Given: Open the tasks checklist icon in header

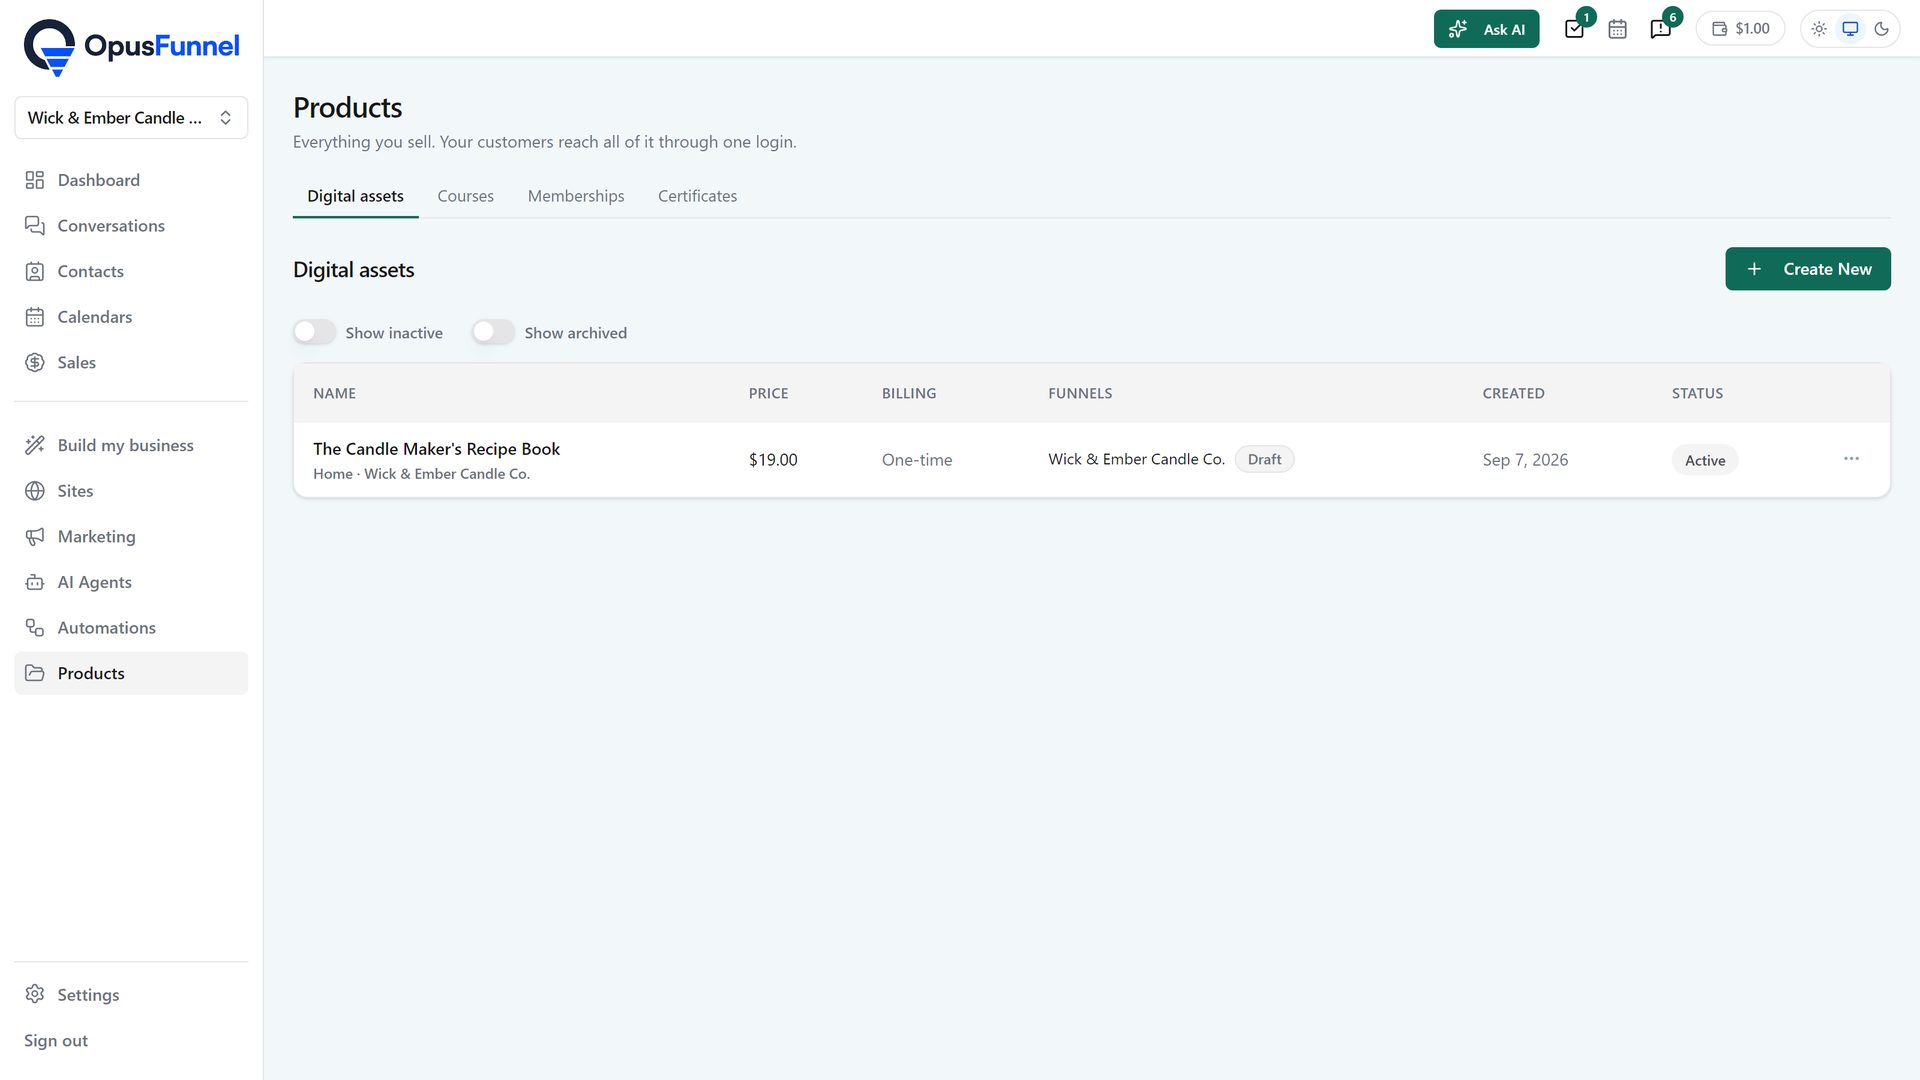Looking at the screenshot, I should [x=1574, y=29].
